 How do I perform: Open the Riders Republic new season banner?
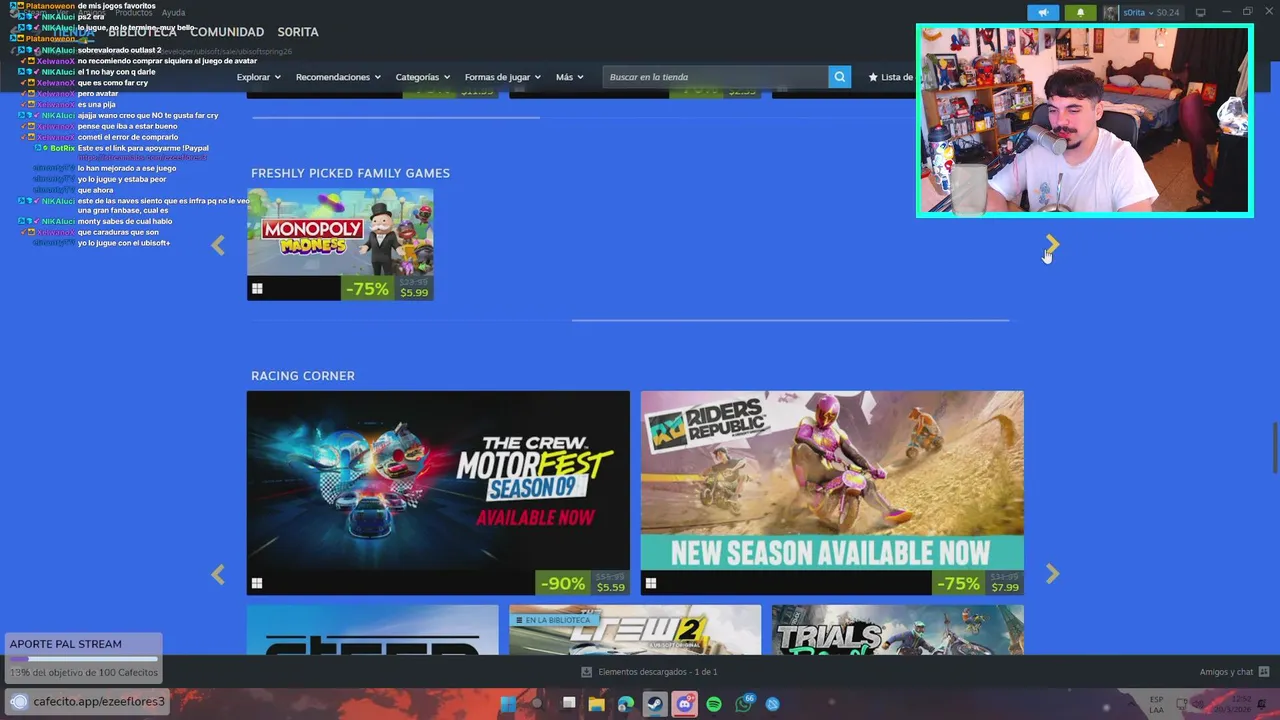832,481
